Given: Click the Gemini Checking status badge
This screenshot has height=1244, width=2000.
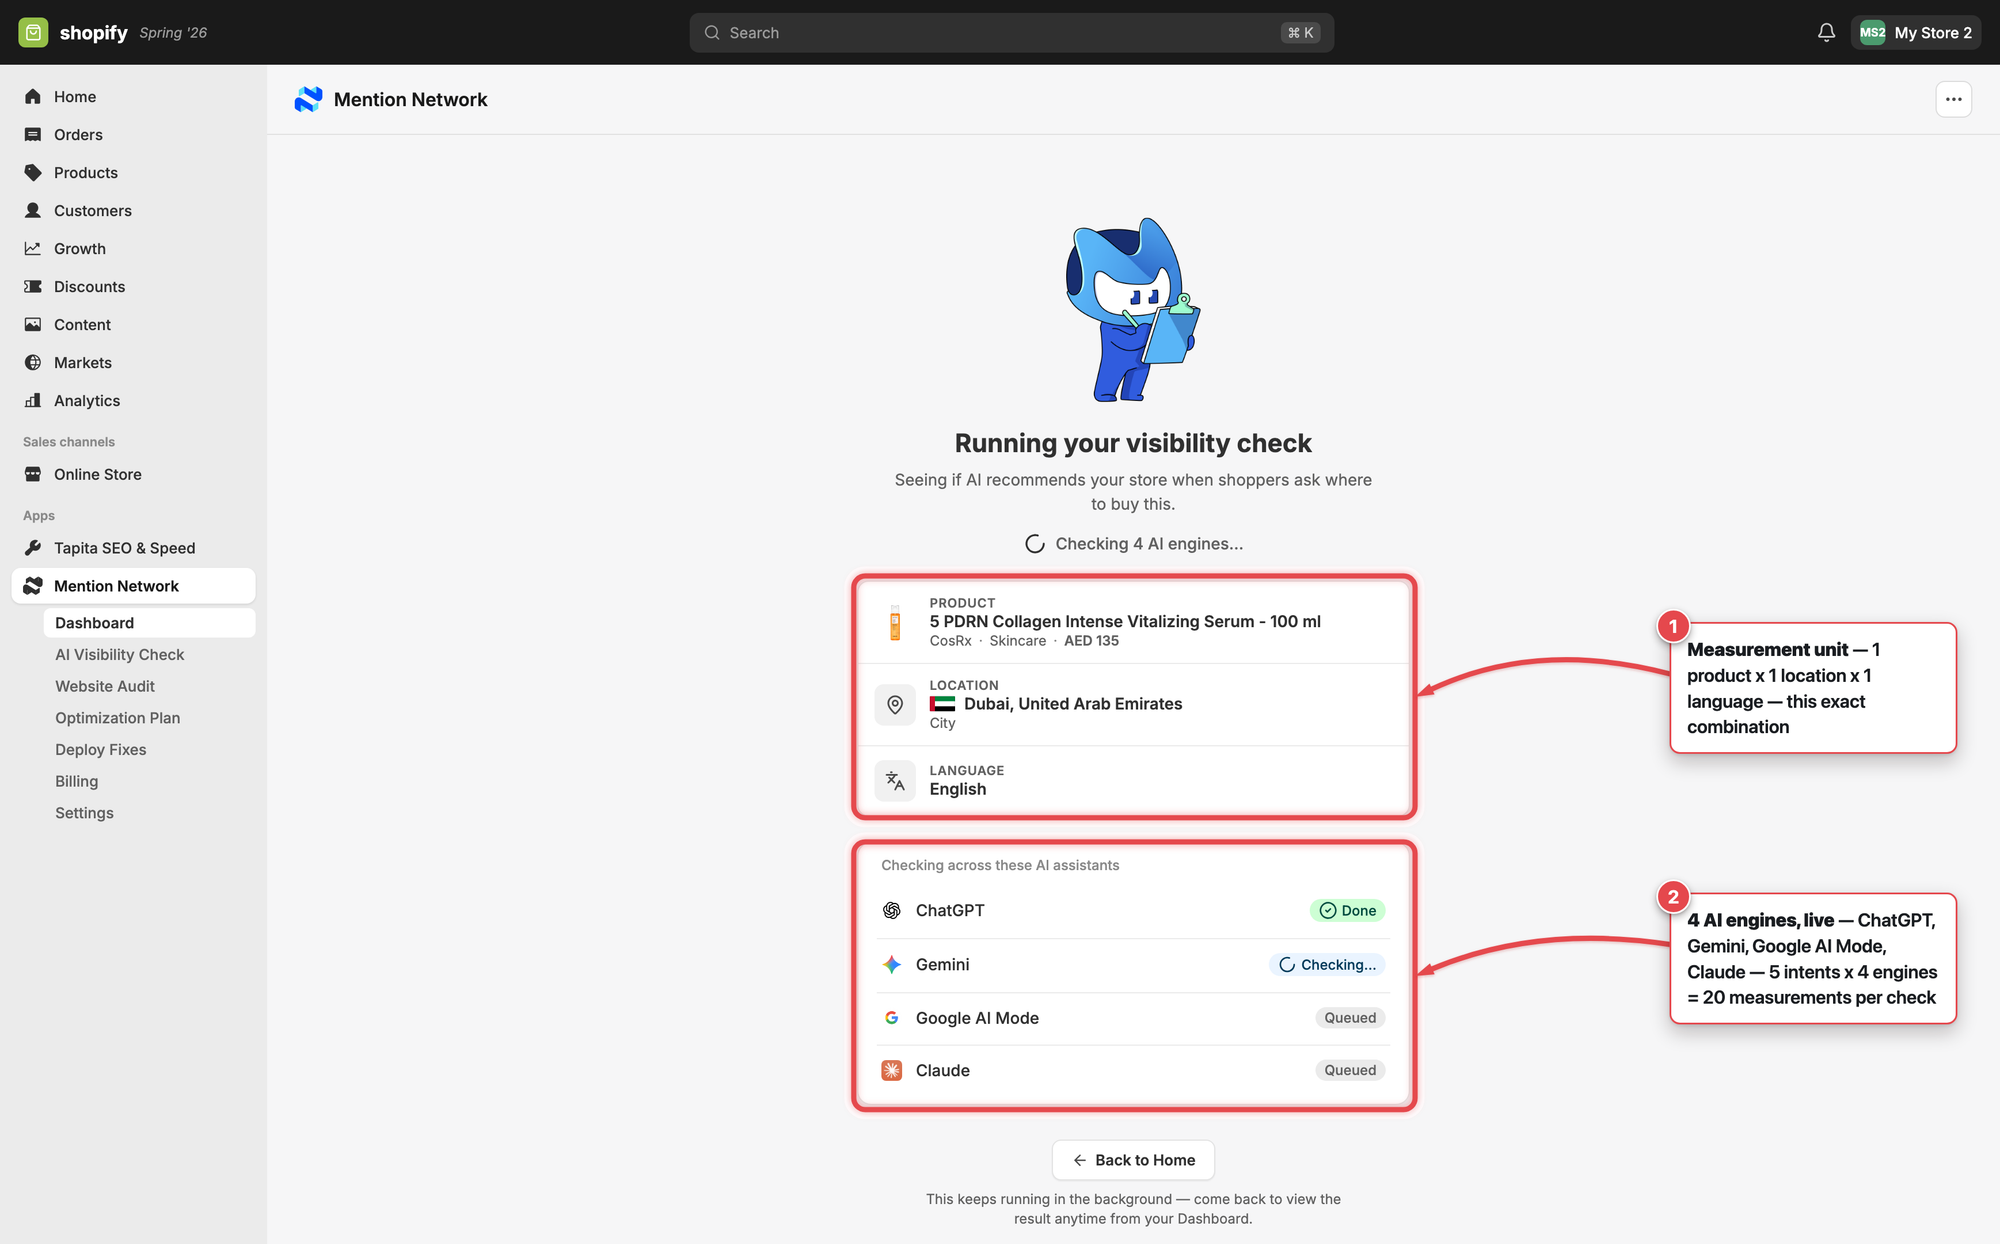Looking at the screenshot, I should pos(1327,965).
